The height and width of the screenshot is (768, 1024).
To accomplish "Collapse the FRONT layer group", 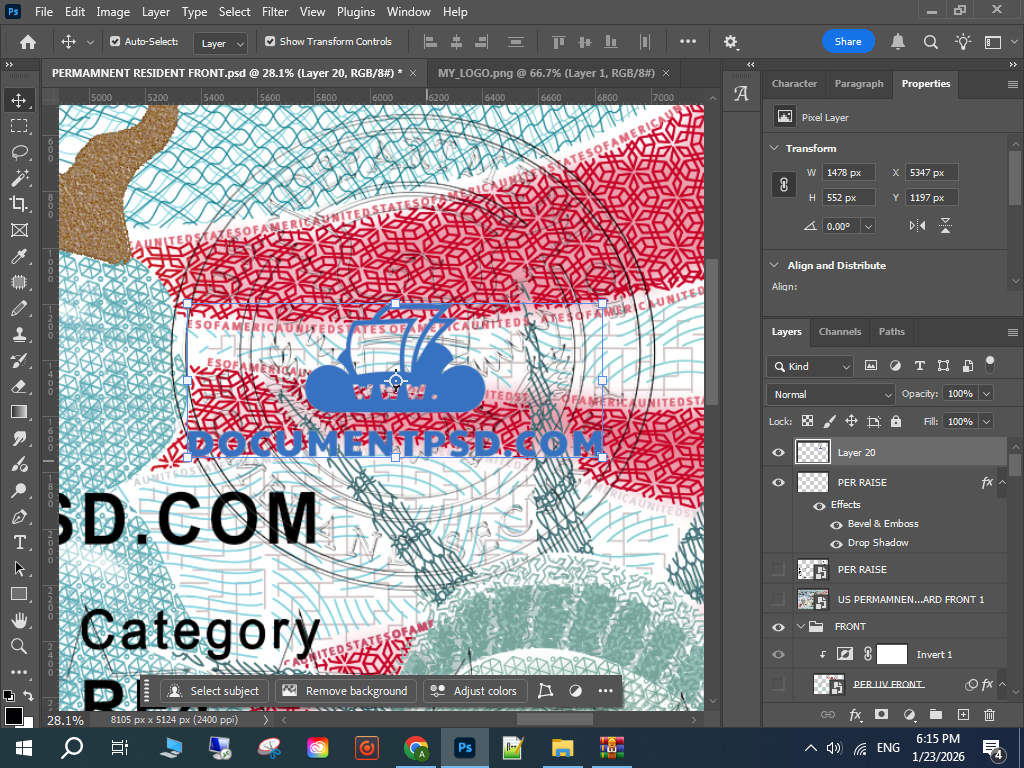I will [800, 627].
